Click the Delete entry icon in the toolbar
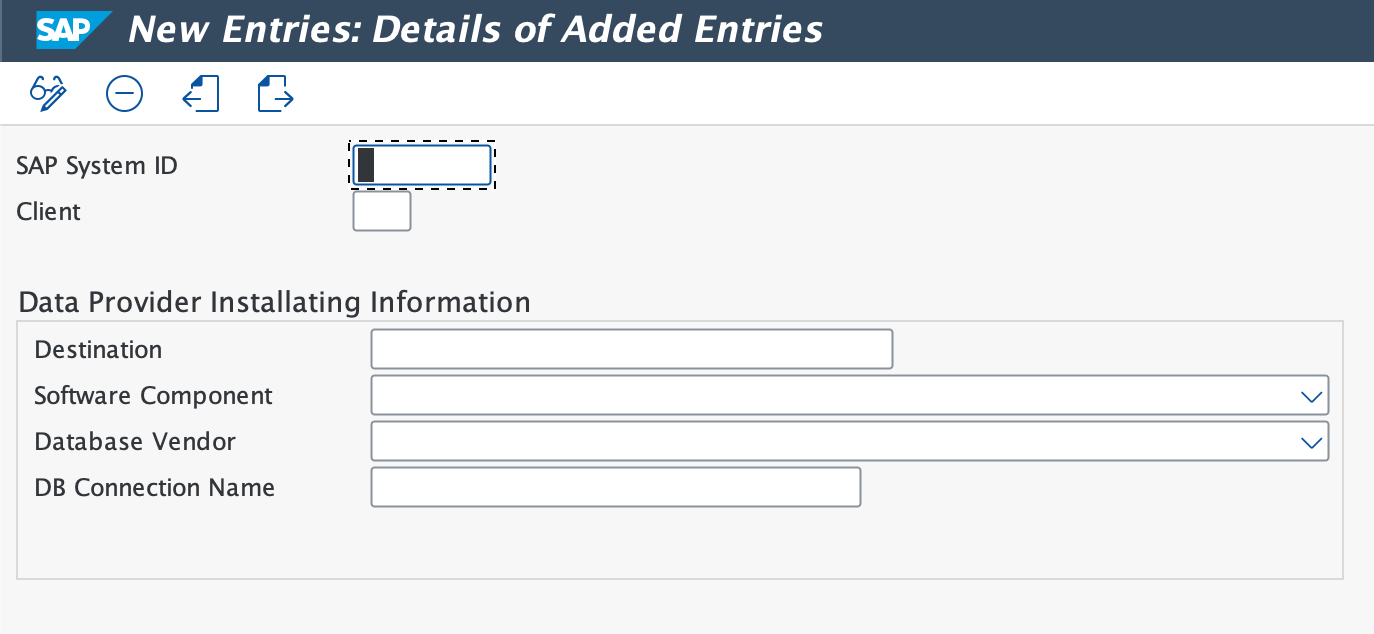This screenshot has height=634, width=1374. click(x=124, y=93)
